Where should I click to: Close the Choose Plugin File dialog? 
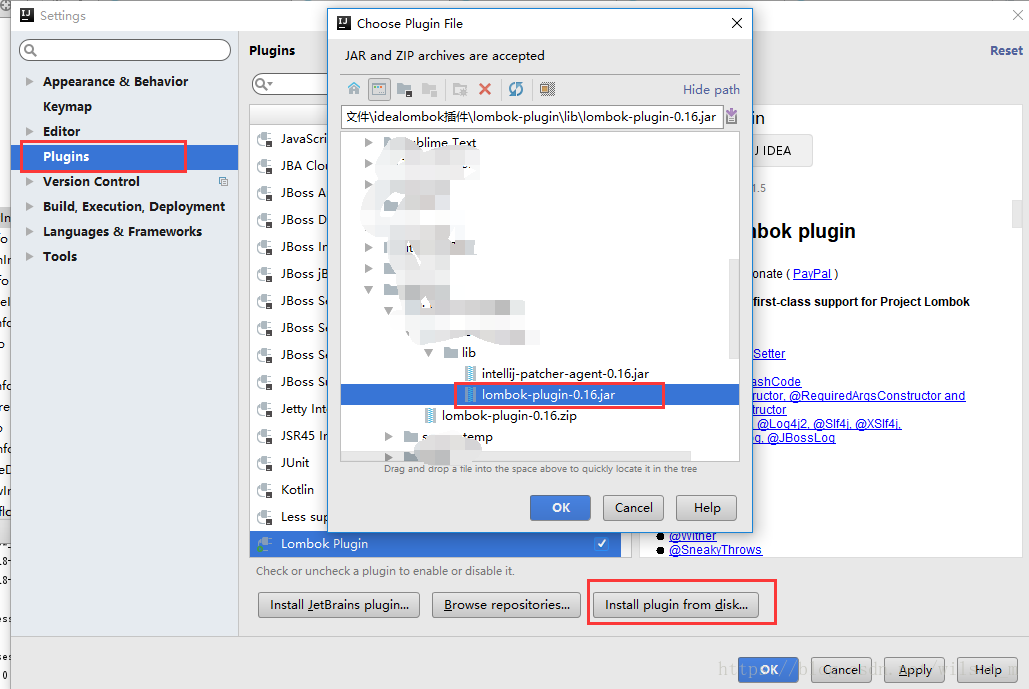click(x=737, y=24)
